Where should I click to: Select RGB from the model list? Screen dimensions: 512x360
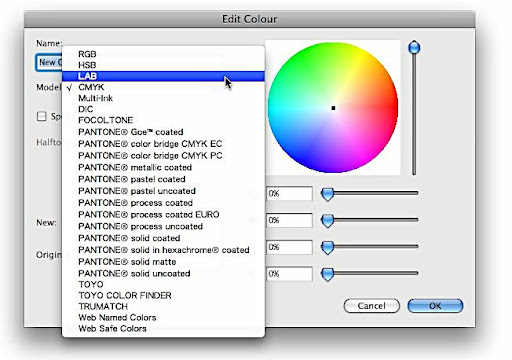[163, 54]
